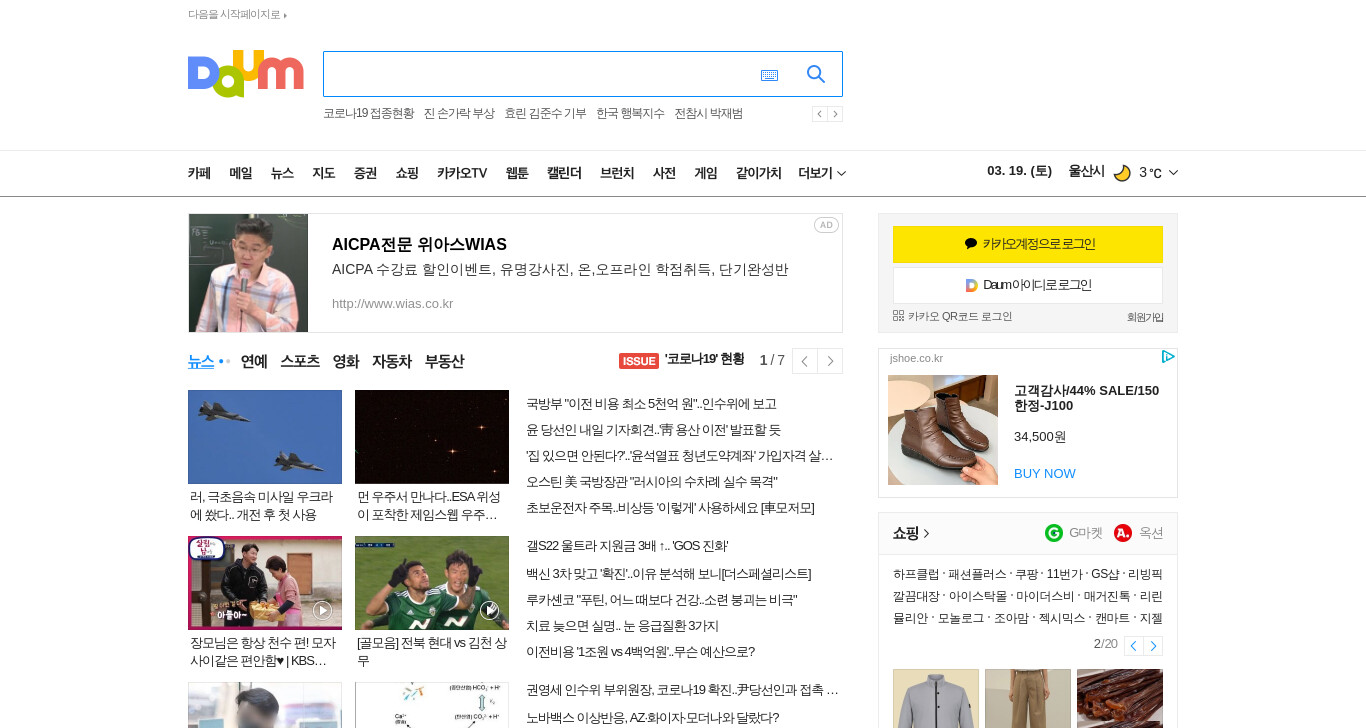Read 국방부 이전 비용 최소 5천억 headline
The image size is (1366, 728).
[651, 404]
